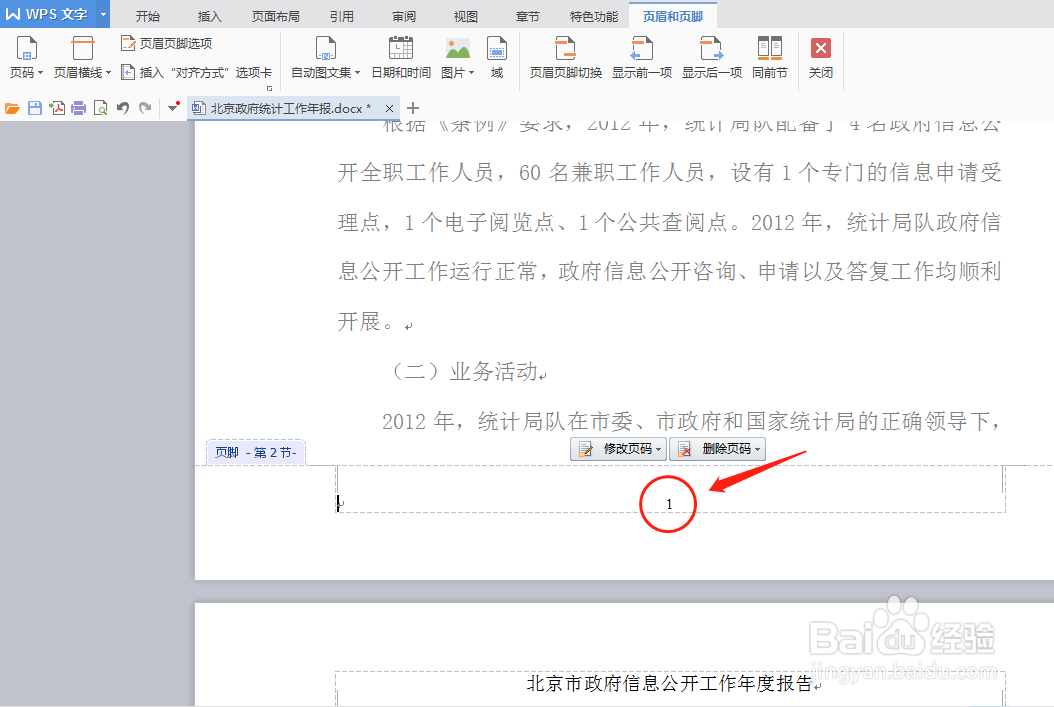Export to PDF using the PDF icon
Viewport: 1054px width, 707px height.
pyautogui.click(x=57, y=108)
